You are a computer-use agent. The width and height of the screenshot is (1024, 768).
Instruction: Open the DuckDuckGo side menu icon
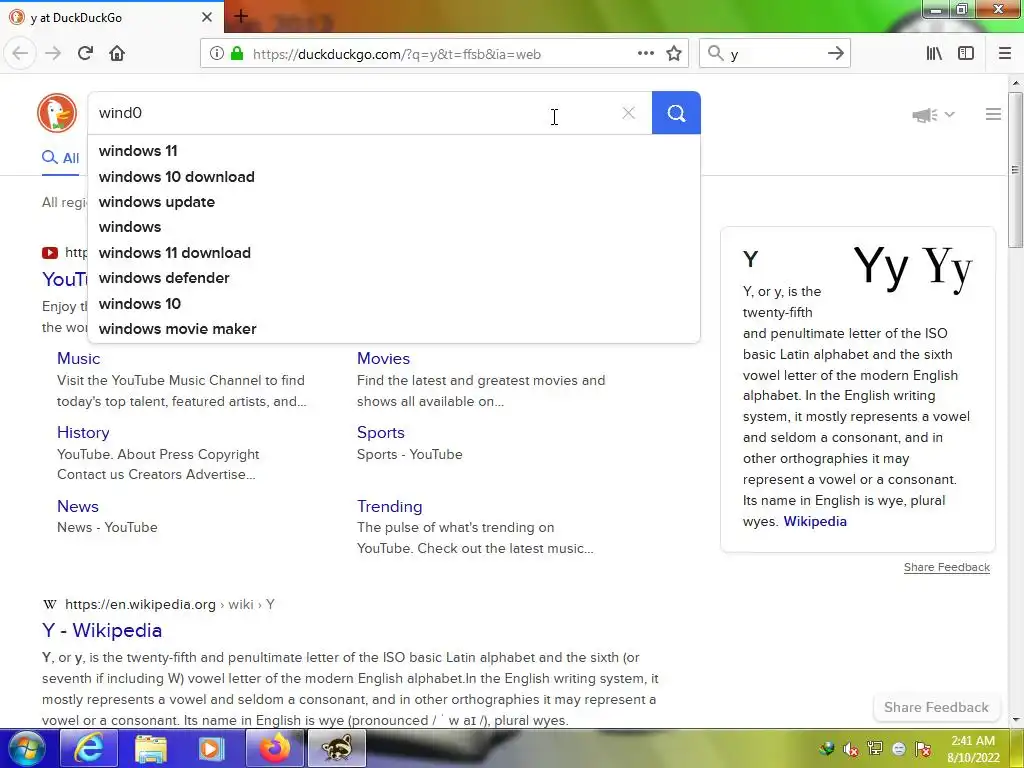(x=993, y=114)
